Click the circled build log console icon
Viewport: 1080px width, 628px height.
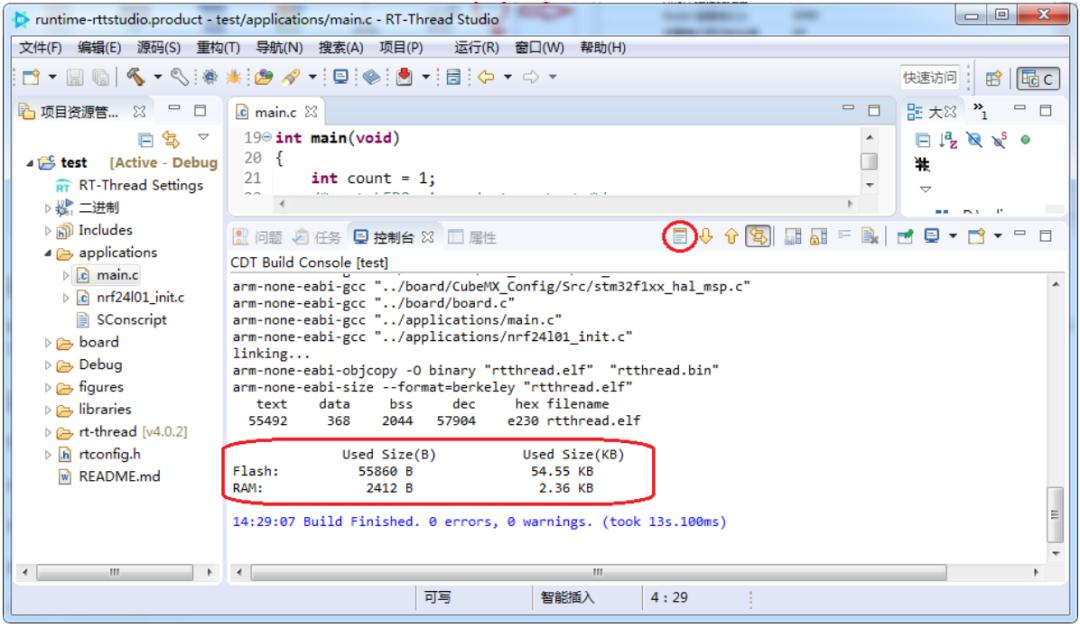[x=680, y=236]
